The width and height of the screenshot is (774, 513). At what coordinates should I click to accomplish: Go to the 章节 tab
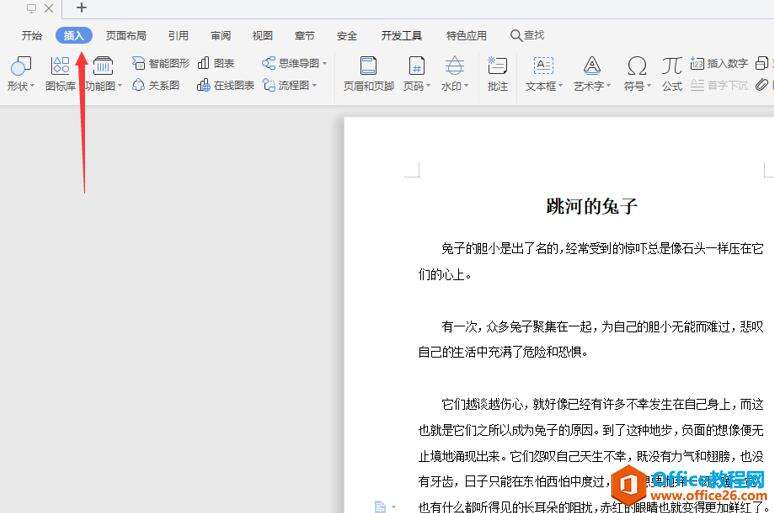[x=304, y=36]
